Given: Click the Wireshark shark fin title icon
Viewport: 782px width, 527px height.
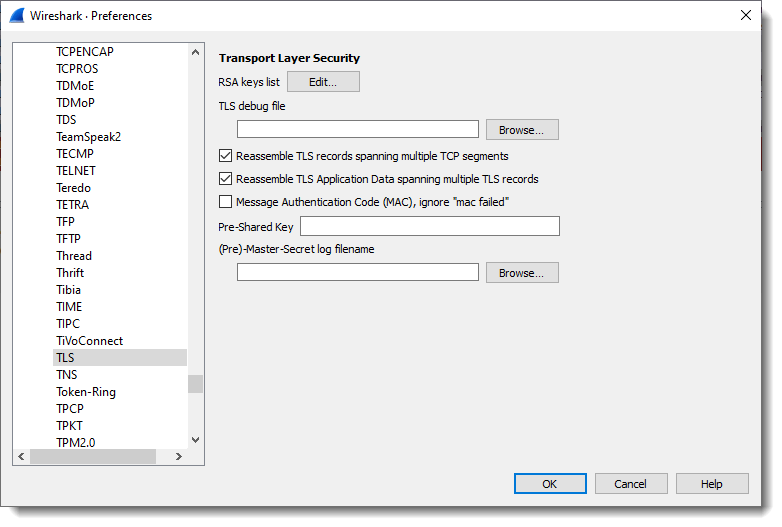Looking at the screenshot, I should [16, 15].
